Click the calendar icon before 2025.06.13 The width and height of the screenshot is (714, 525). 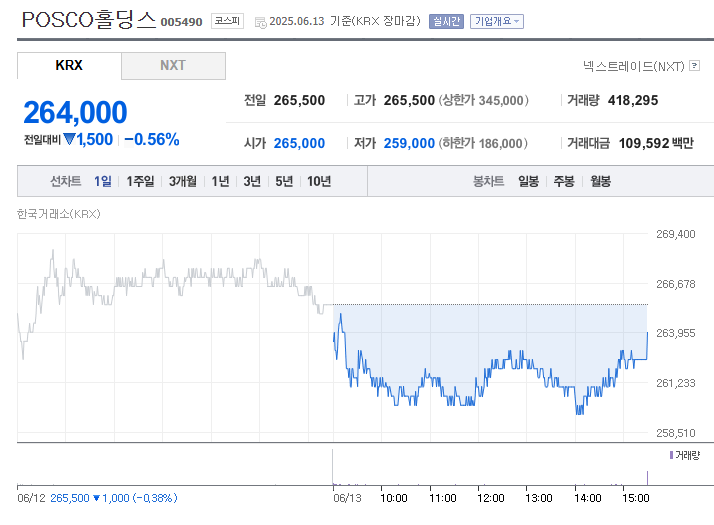(260, 22)
